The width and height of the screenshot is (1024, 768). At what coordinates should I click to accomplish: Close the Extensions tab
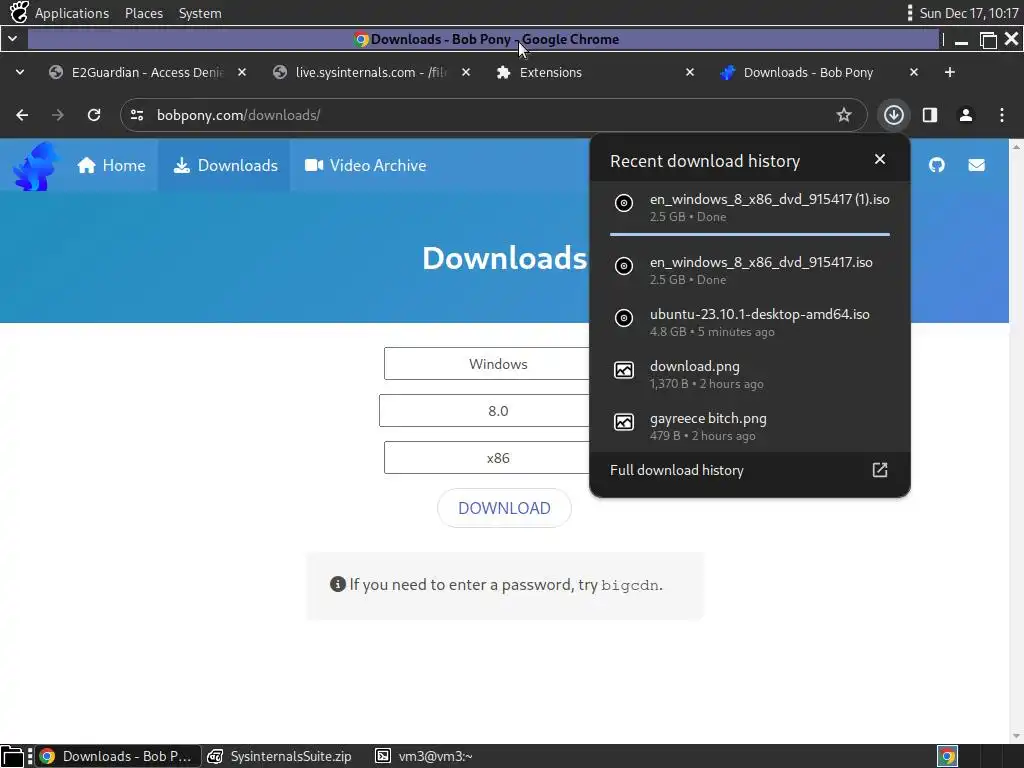pos(690,72)
